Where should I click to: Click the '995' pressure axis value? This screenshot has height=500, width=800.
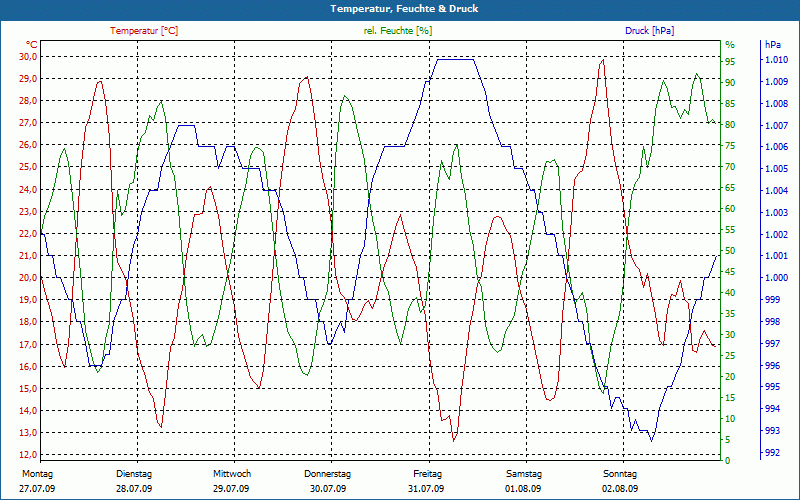[x=771, y=387]
